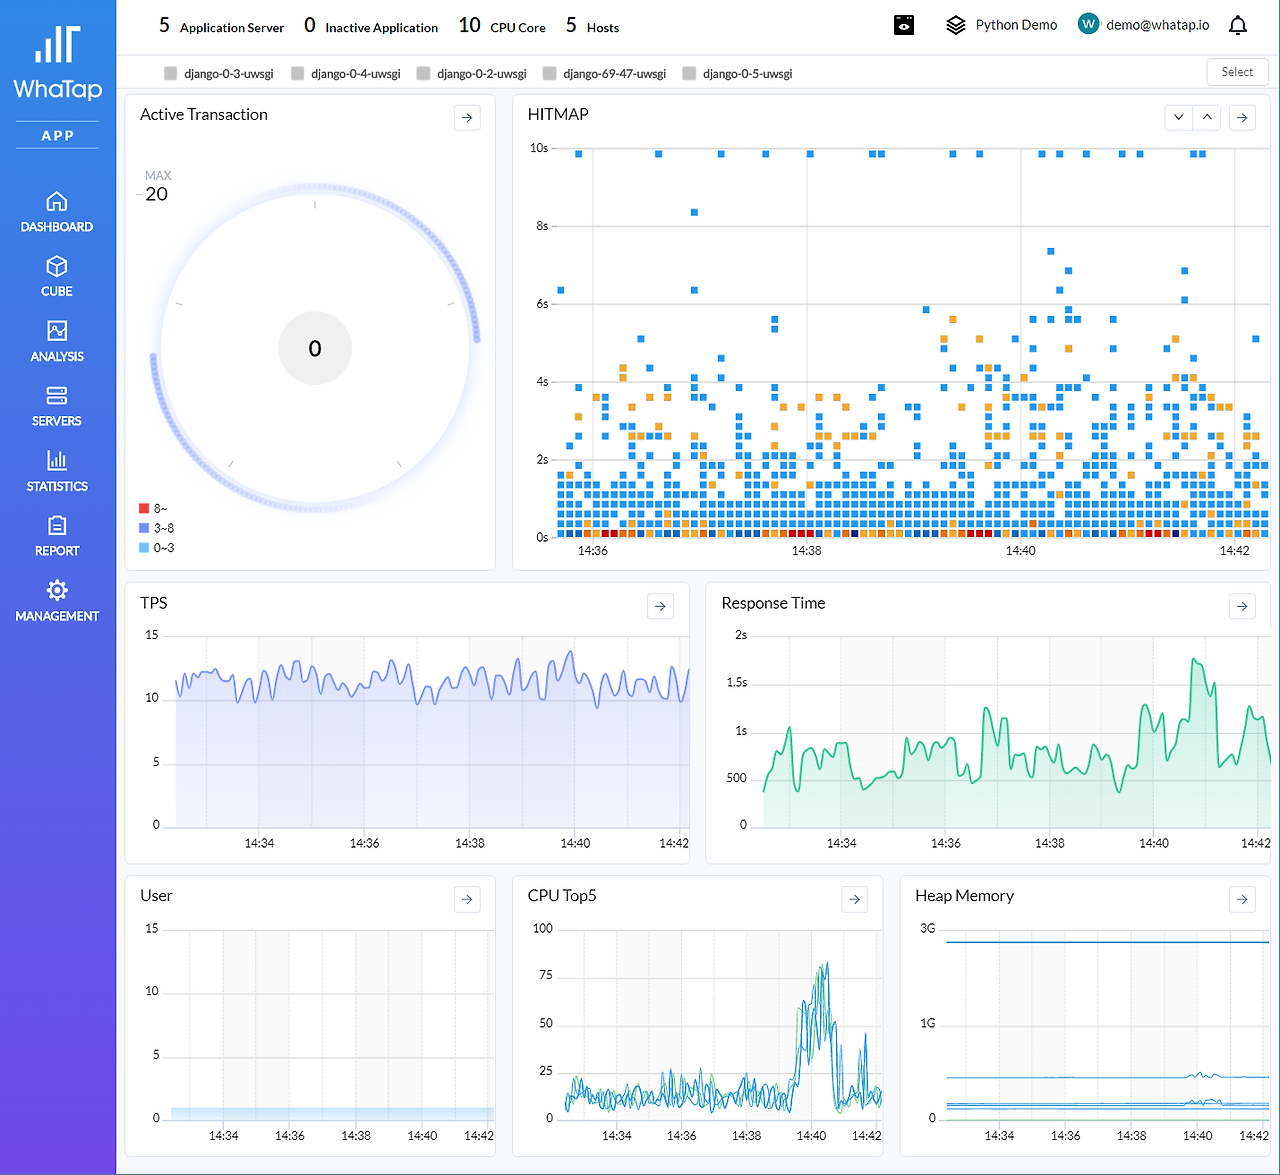Open the Management gear icon
Viewport: 1280px width, 1175px height.
57,590
